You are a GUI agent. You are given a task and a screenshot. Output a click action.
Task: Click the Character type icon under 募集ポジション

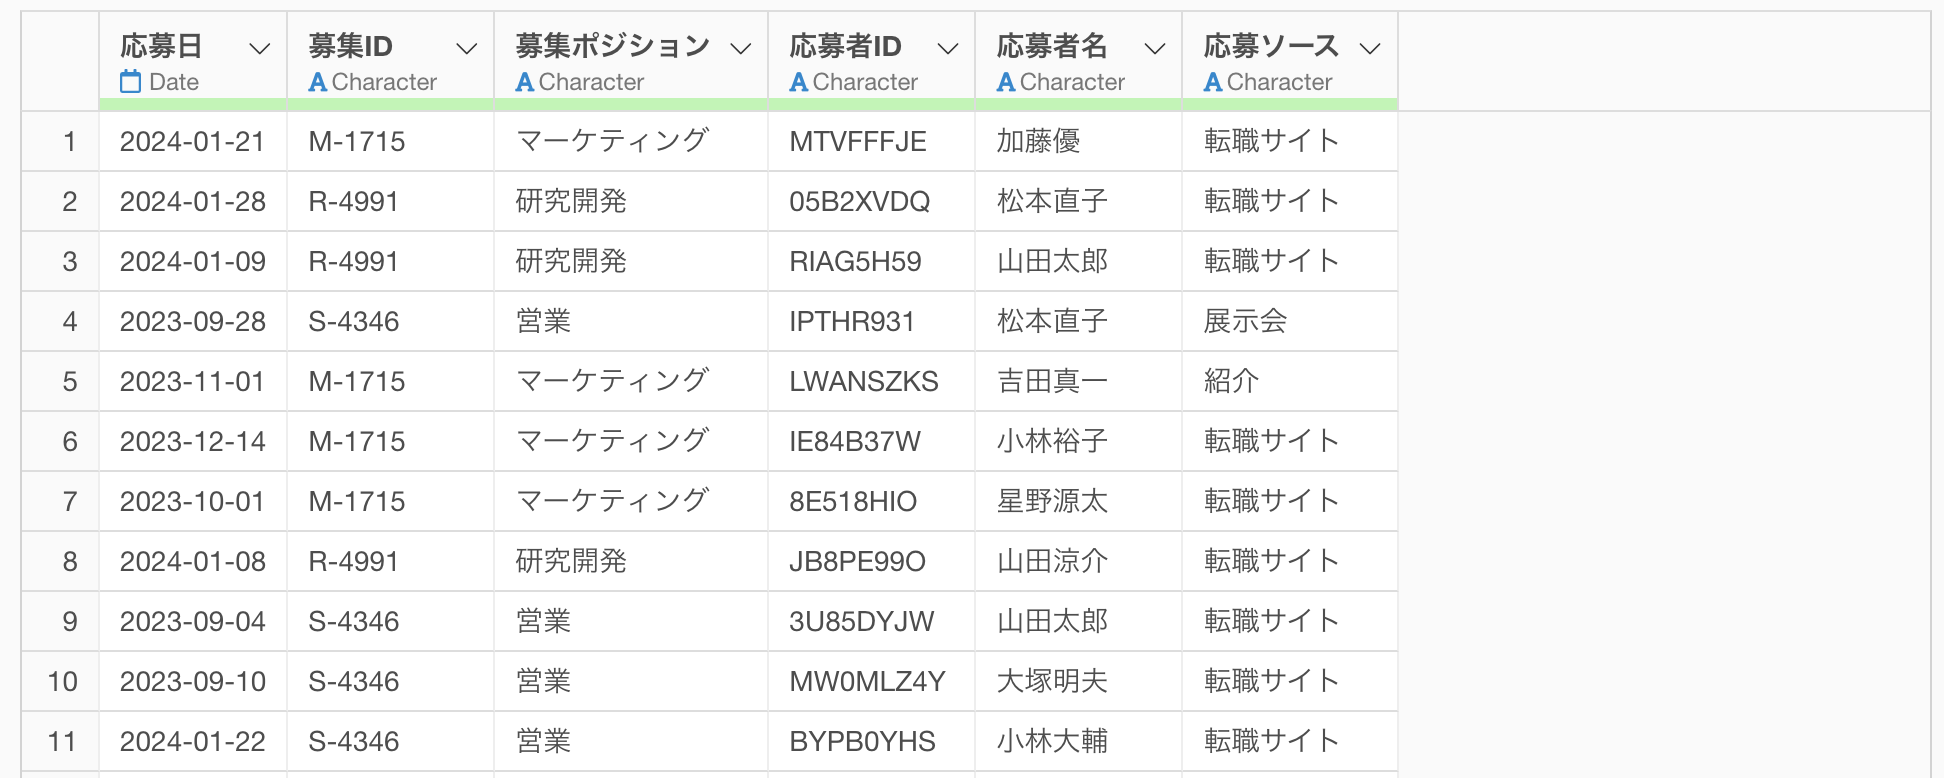[525, 82]
